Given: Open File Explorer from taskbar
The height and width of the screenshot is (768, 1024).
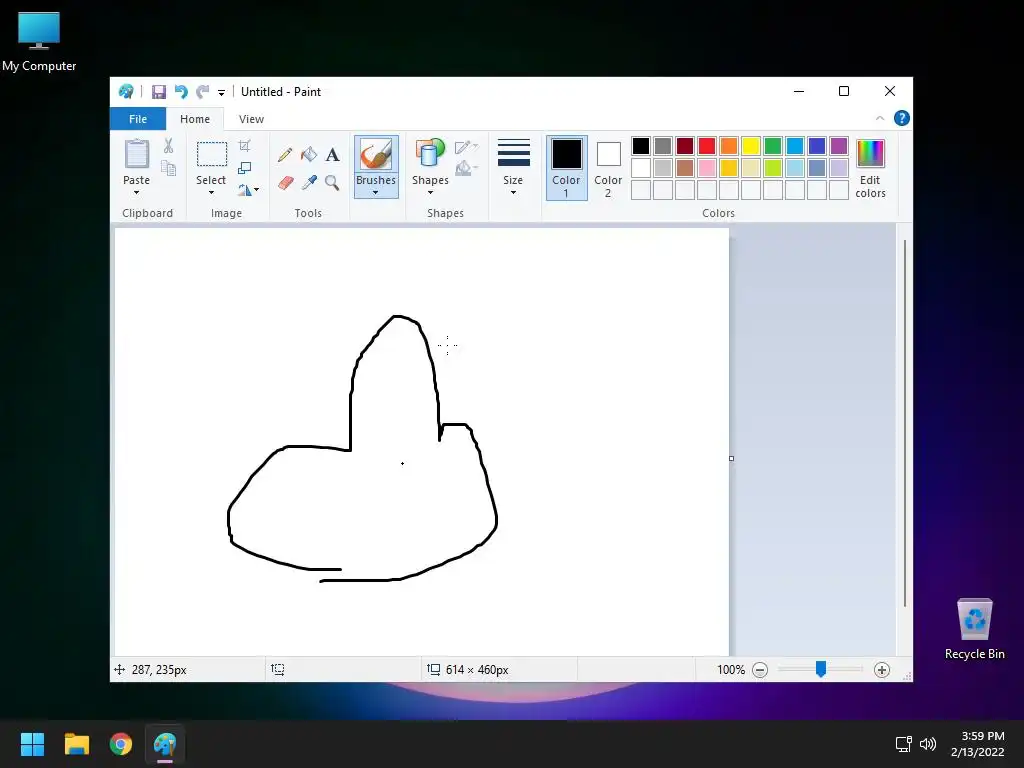Looking at the screenshot, I should [x=76, y=744].
